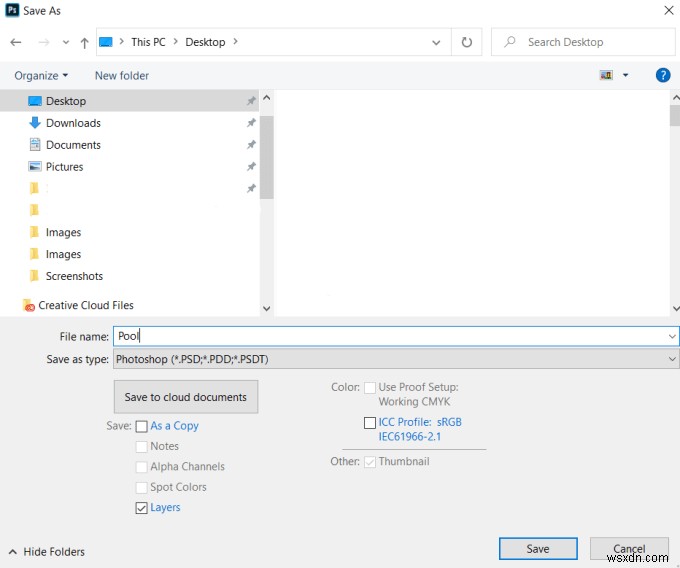This screenshot has width=680, height=568.
Task: Select Documents in the navigation pane
Action: pyautogui.click(x=130, y=145)
